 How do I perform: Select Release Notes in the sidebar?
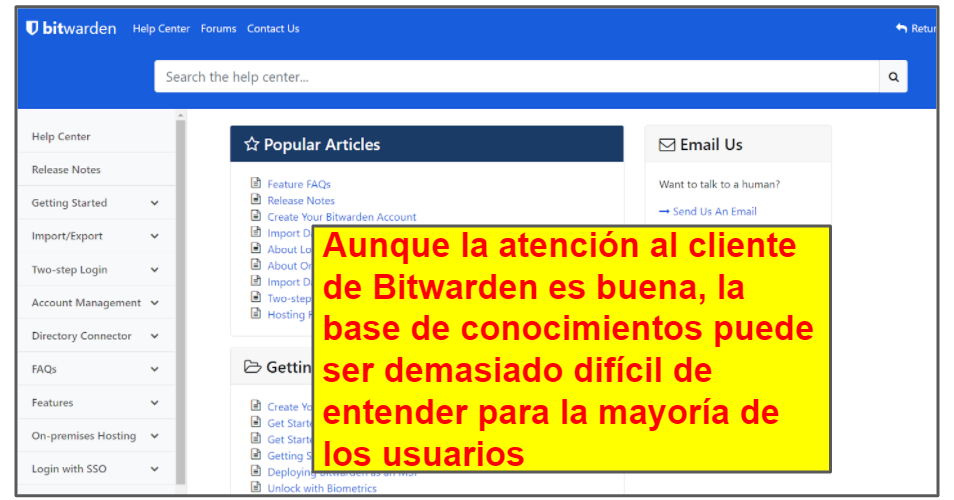tap(66, 170)
